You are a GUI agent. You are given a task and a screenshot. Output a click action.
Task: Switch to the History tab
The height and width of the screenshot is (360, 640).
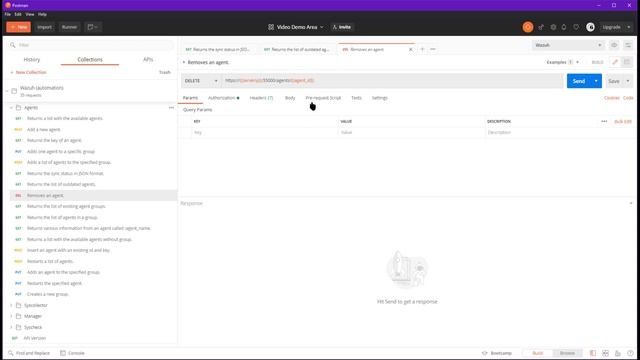click(x=32, y=60)
